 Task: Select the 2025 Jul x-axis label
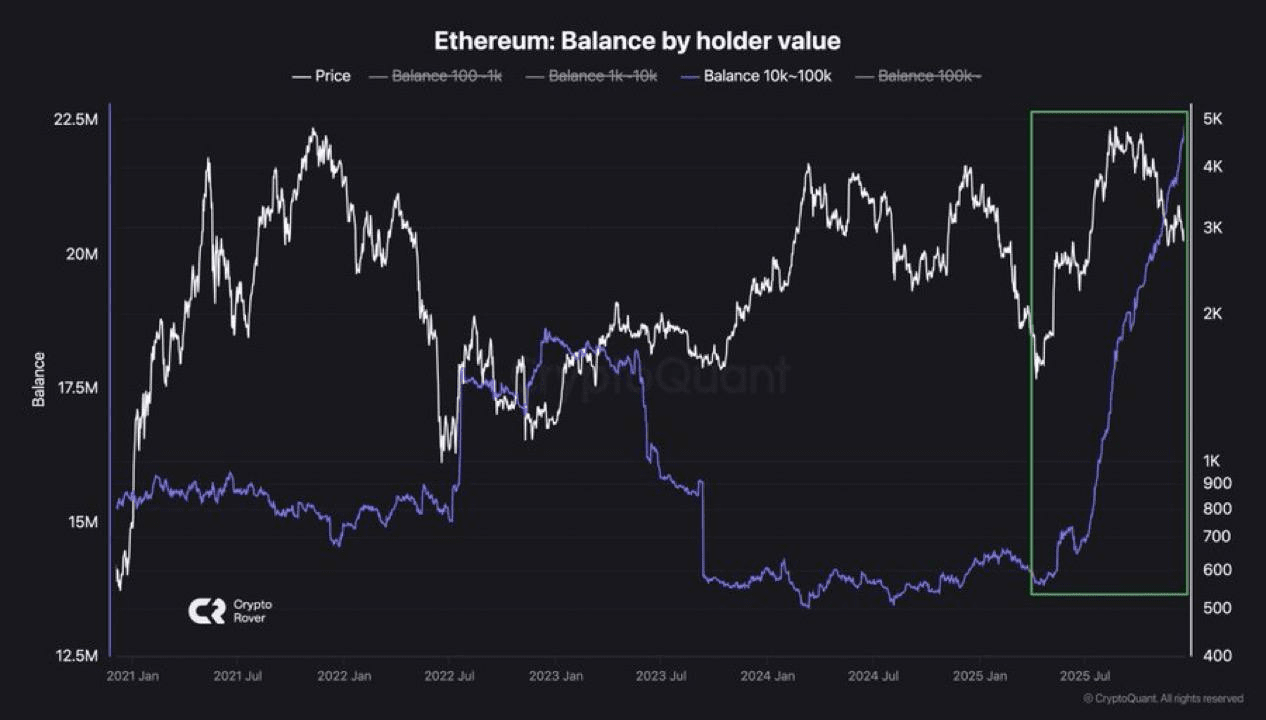(1085, 677)
